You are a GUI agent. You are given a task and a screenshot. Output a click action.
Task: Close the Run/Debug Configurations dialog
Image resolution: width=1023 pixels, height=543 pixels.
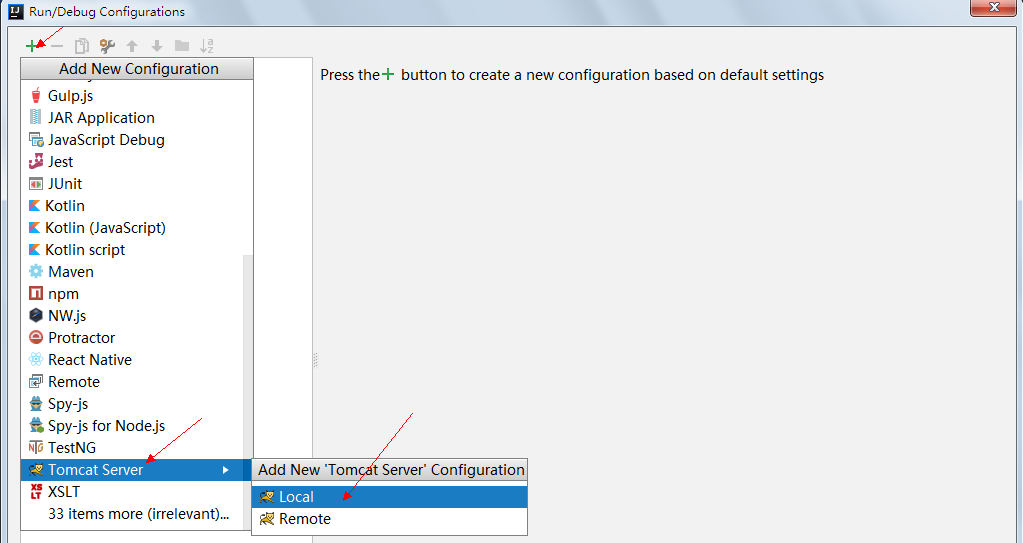click(x=993, y=7)
